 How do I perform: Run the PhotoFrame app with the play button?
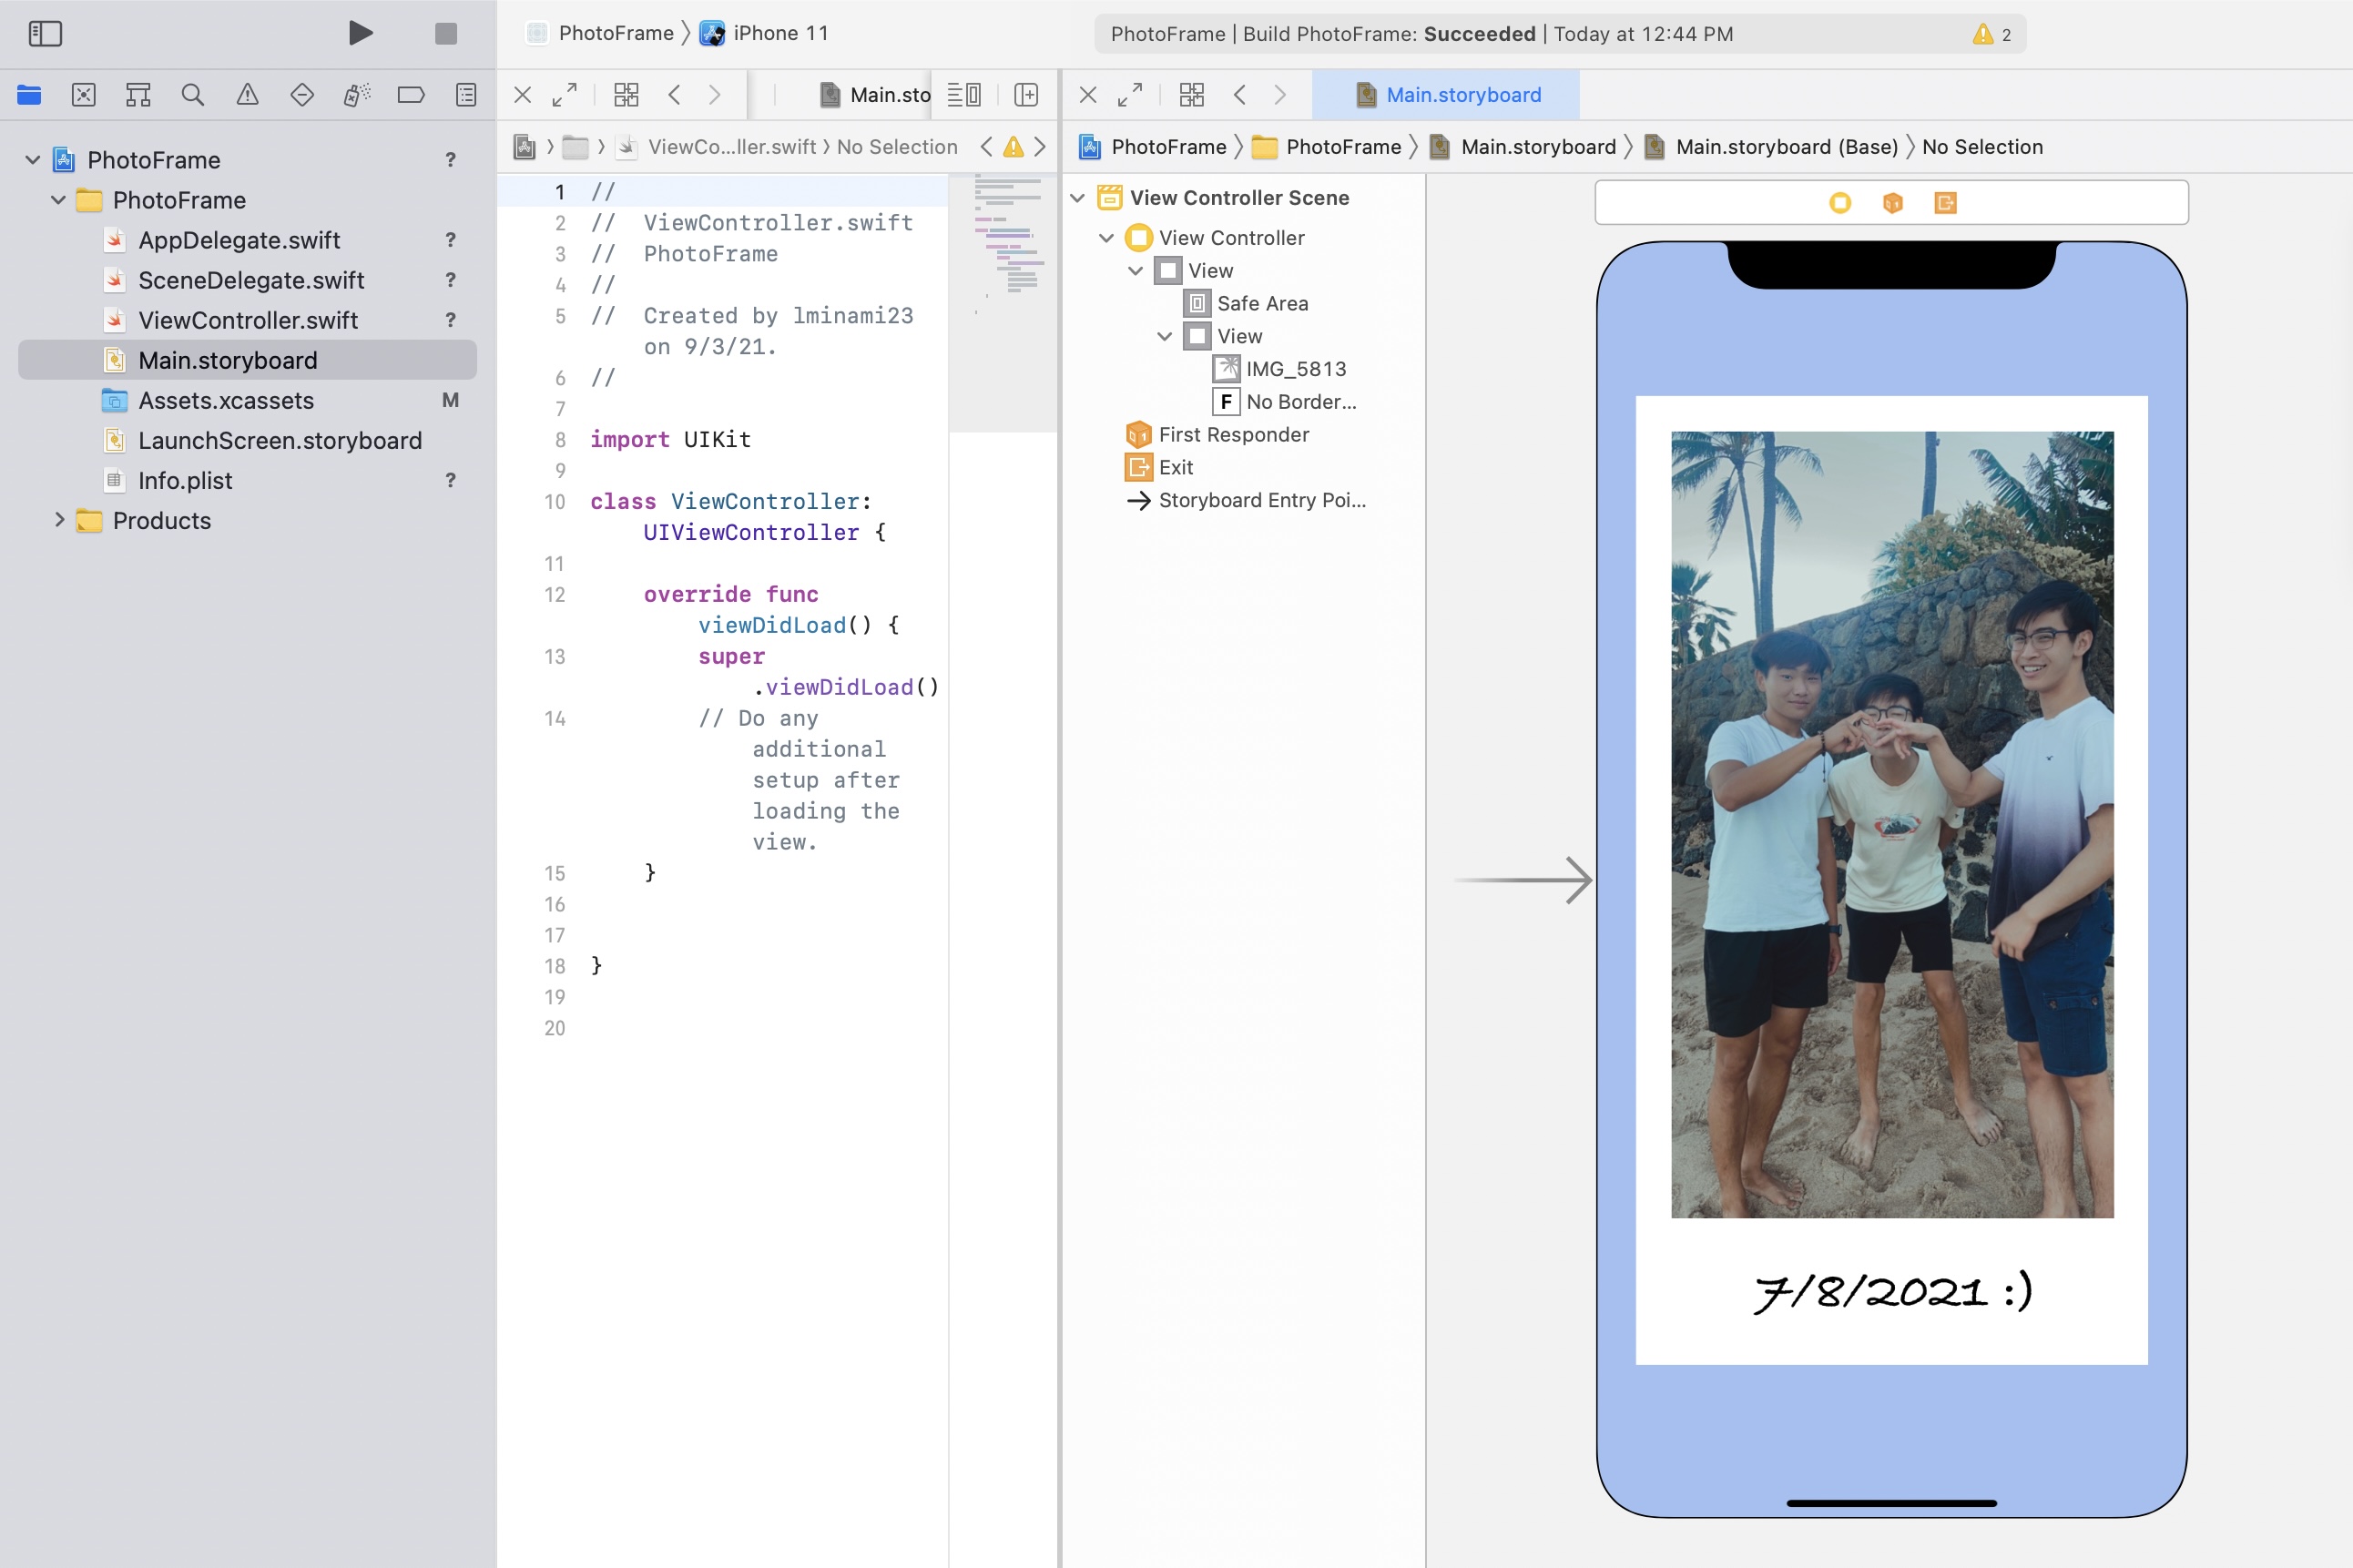tap(361, 34)
